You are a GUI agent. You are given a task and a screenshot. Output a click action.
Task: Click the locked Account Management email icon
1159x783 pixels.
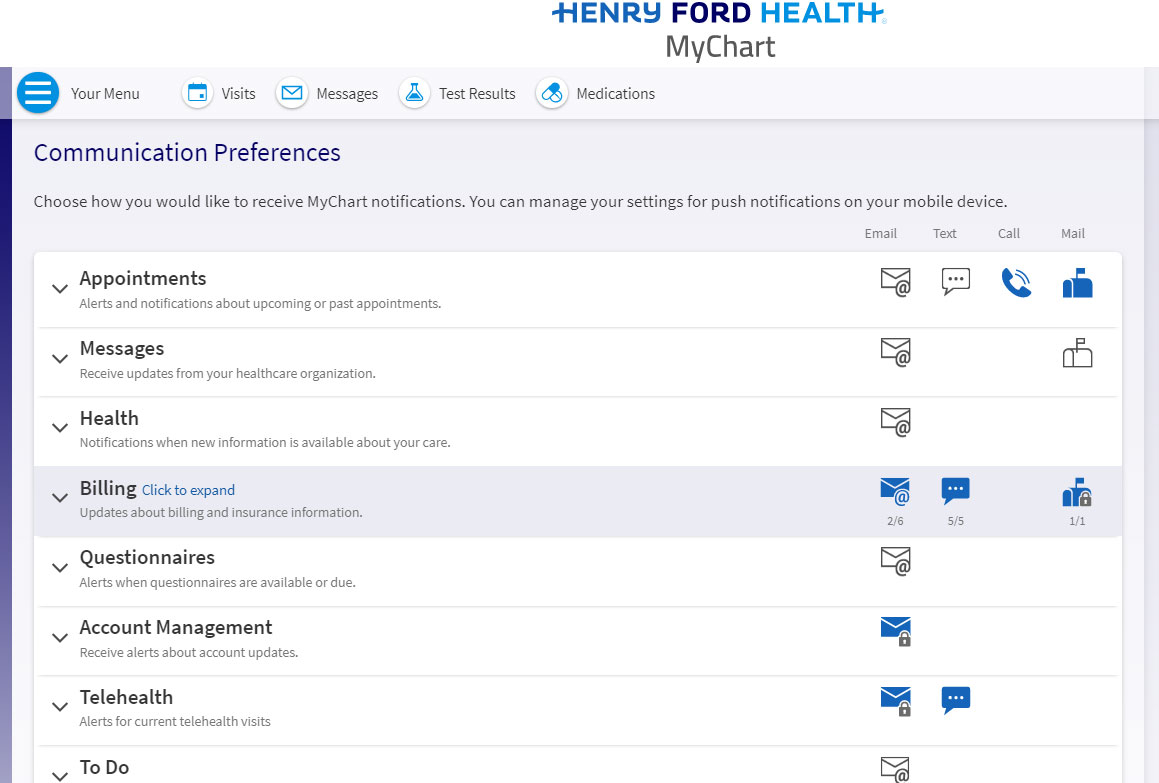[895, 631]
